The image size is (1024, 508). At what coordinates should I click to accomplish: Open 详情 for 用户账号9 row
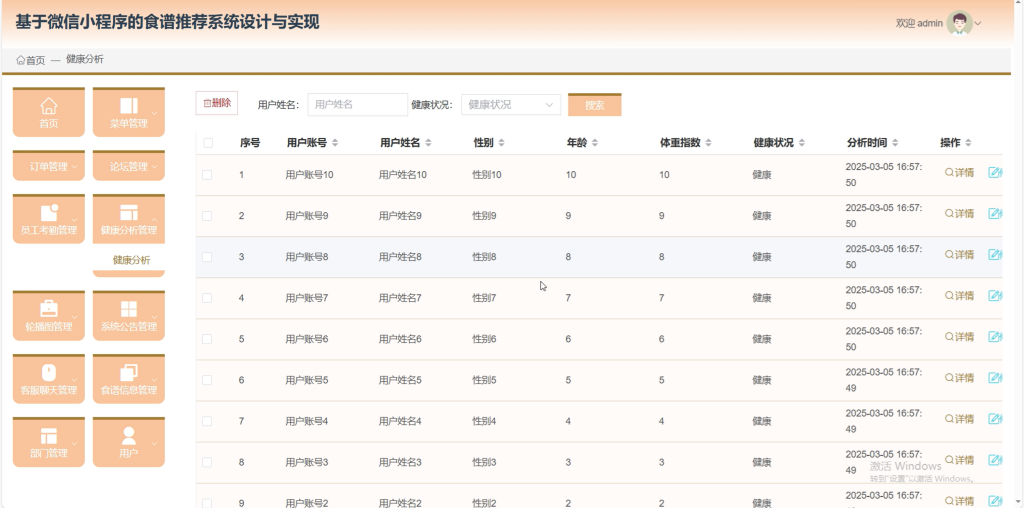tap(959, 214)
